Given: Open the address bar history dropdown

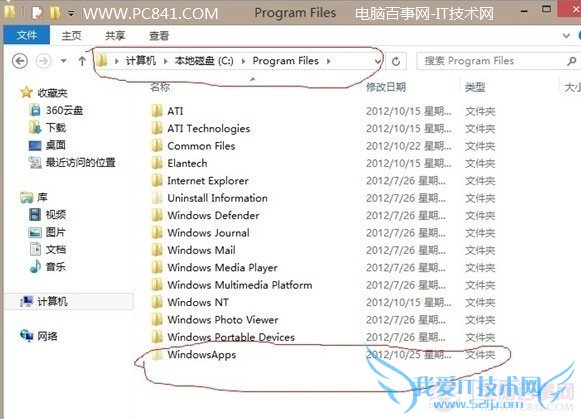Looking at the screenshot, I should (378, 61).
